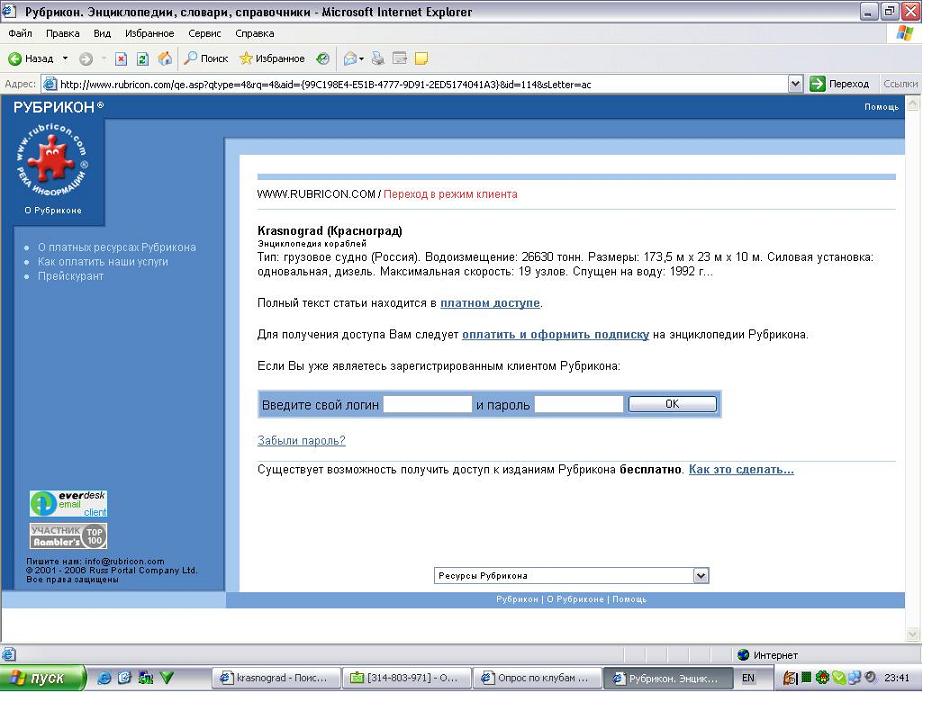The width and height of the screenshot is (941, 711).
Task: Expand the Ресурсы Рубрикона dropdown
Action: (571, 575)
